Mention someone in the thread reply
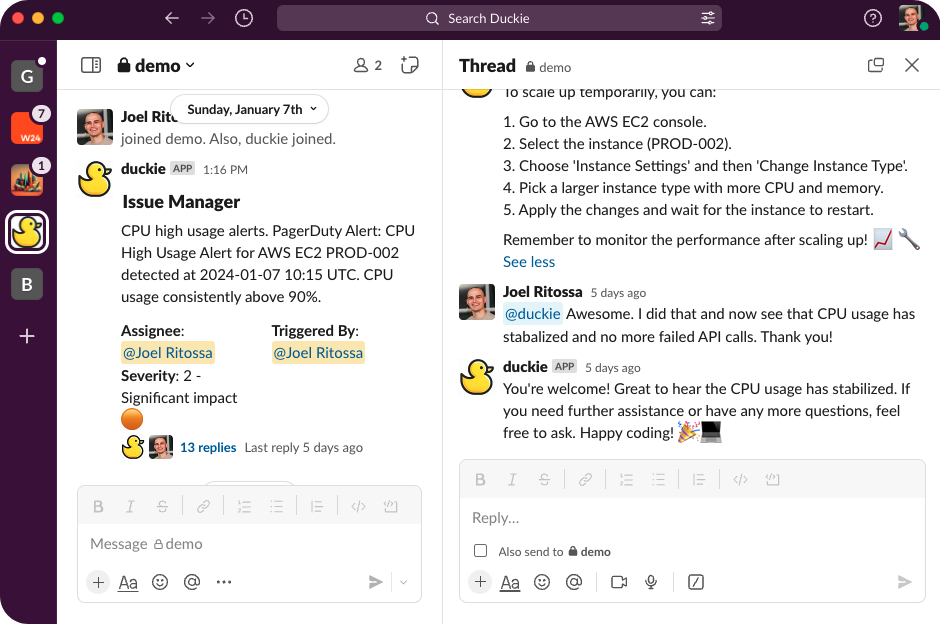940x624 pixels. click(574, 582)
